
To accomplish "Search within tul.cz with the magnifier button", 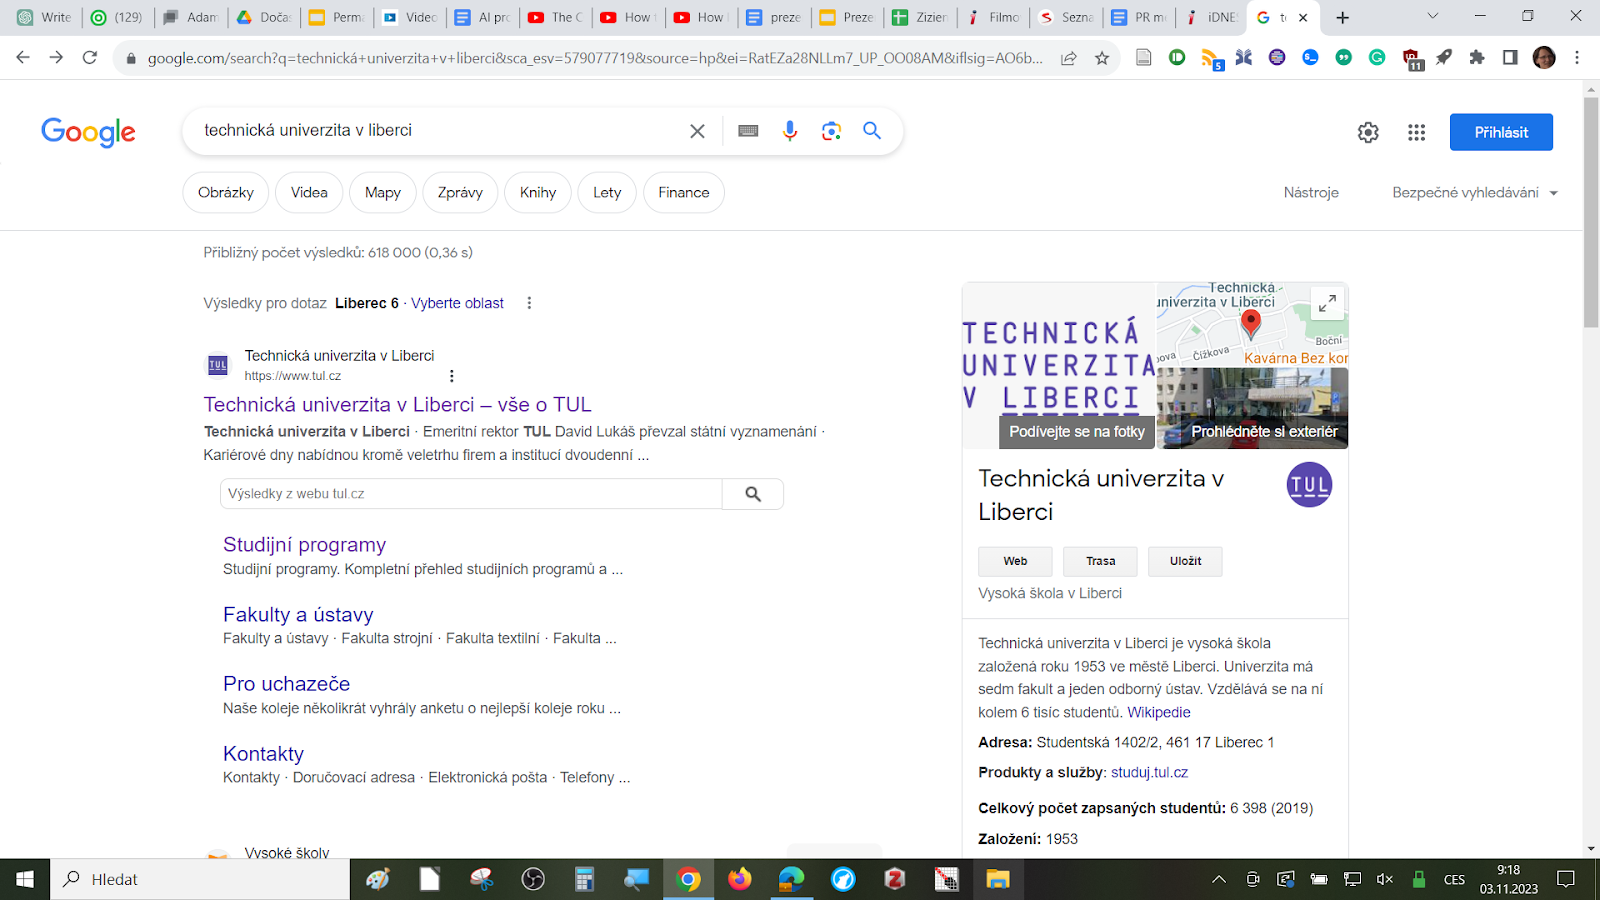I will click(x=753, y=494).
